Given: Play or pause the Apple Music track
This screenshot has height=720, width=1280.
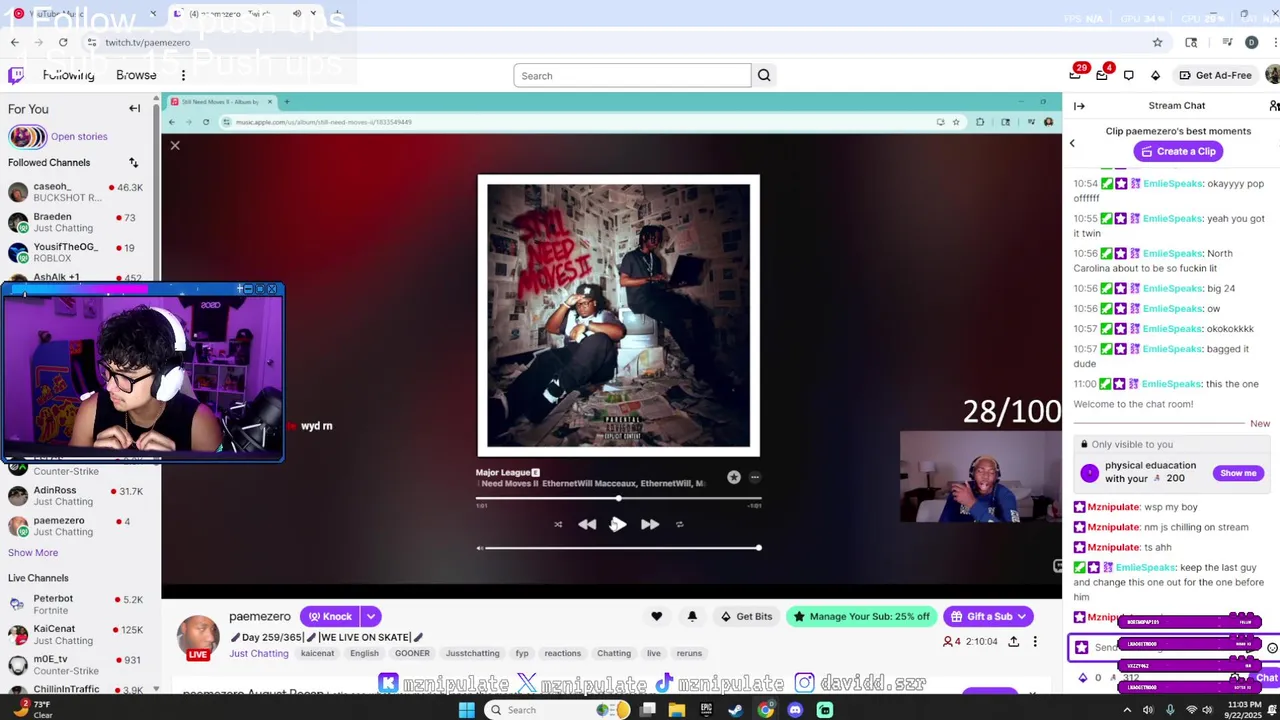Looking at the screenshot, I should (x=618, y=524).
